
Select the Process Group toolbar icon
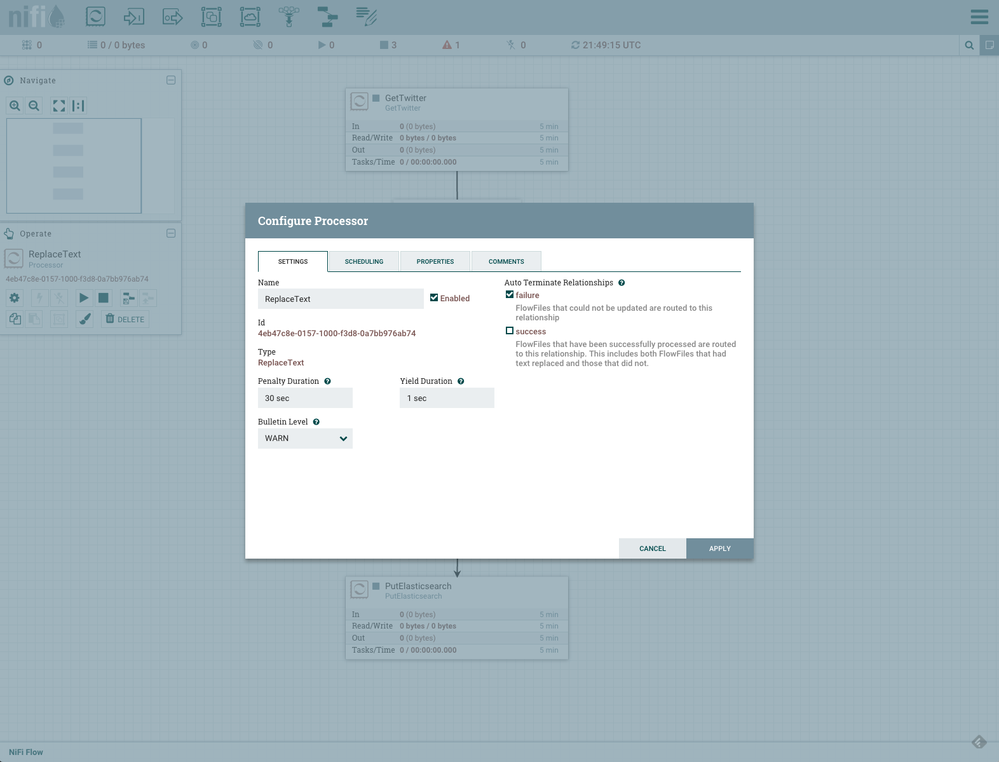pos(211,17)
